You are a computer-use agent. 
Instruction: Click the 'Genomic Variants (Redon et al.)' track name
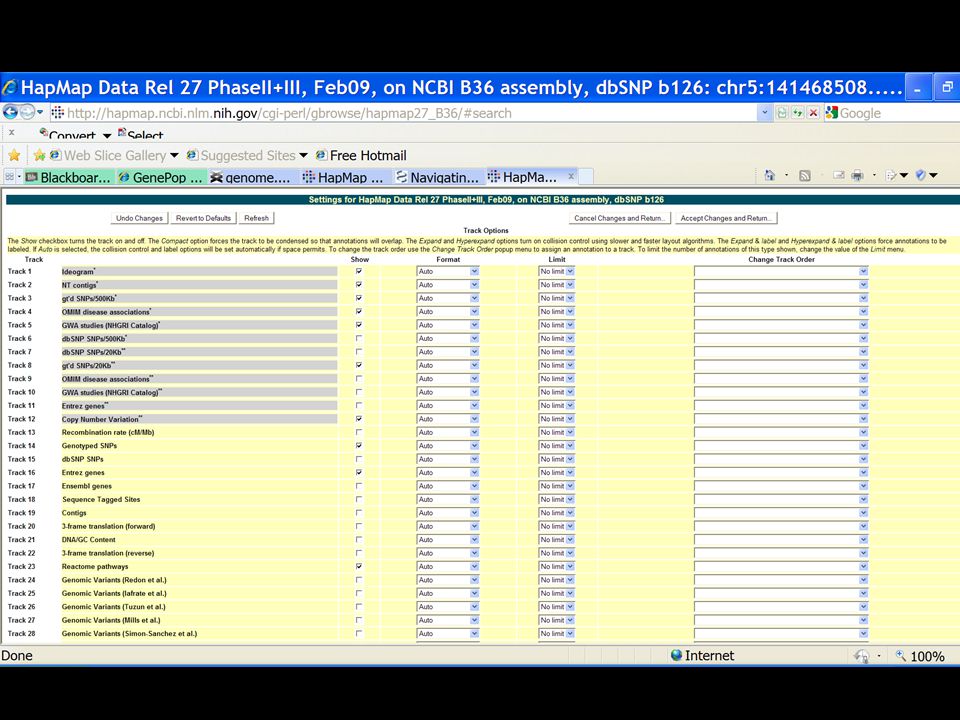(114, 580)
